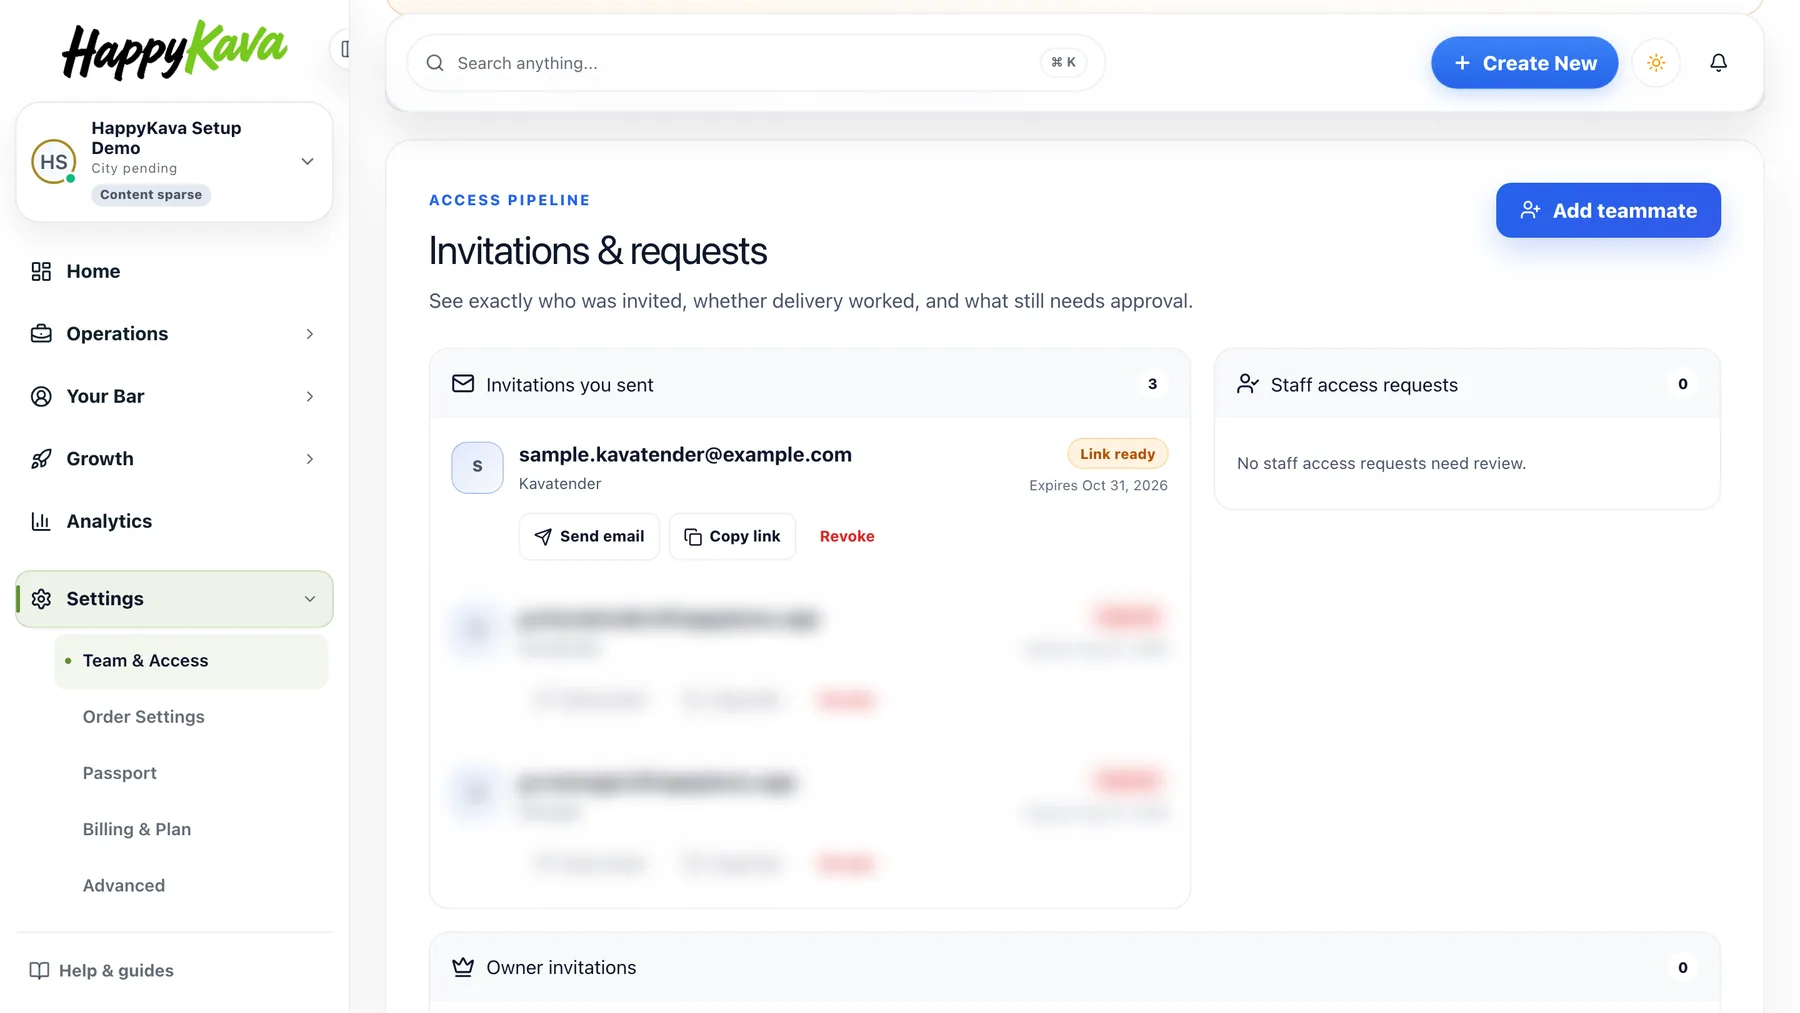The image size is (1800, 1013).
Task: Collapse the Settings submenu chevron
Action: click(x=310, y=599)
